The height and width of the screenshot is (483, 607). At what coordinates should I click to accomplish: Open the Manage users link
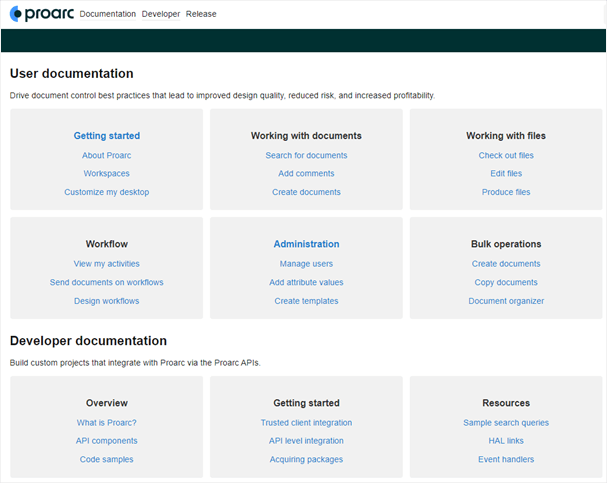coord(306,264)
